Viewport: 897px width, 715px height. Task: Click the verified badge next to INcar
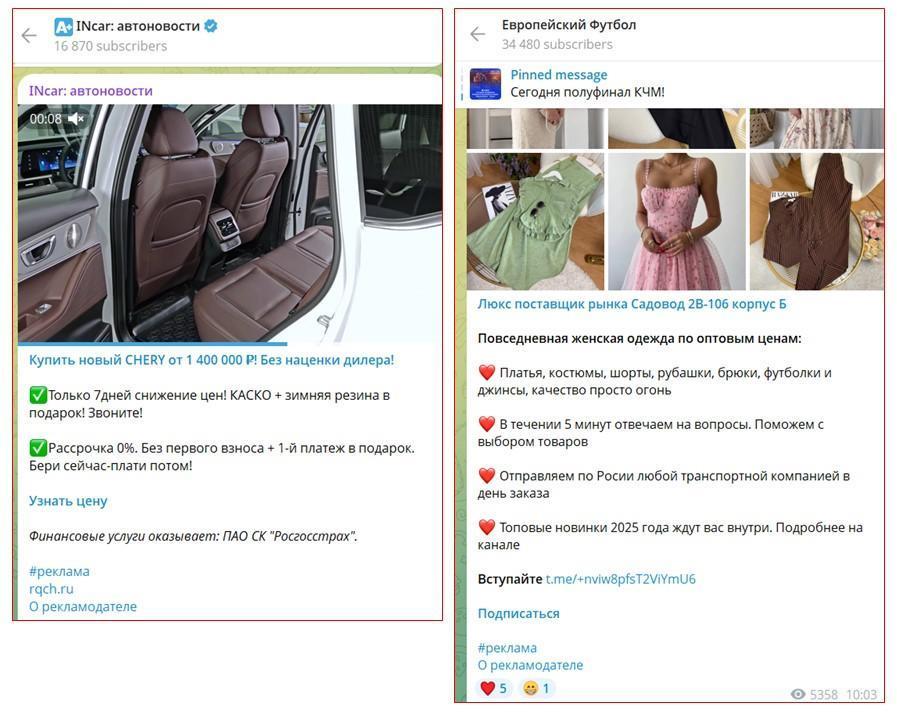[211, 26]
